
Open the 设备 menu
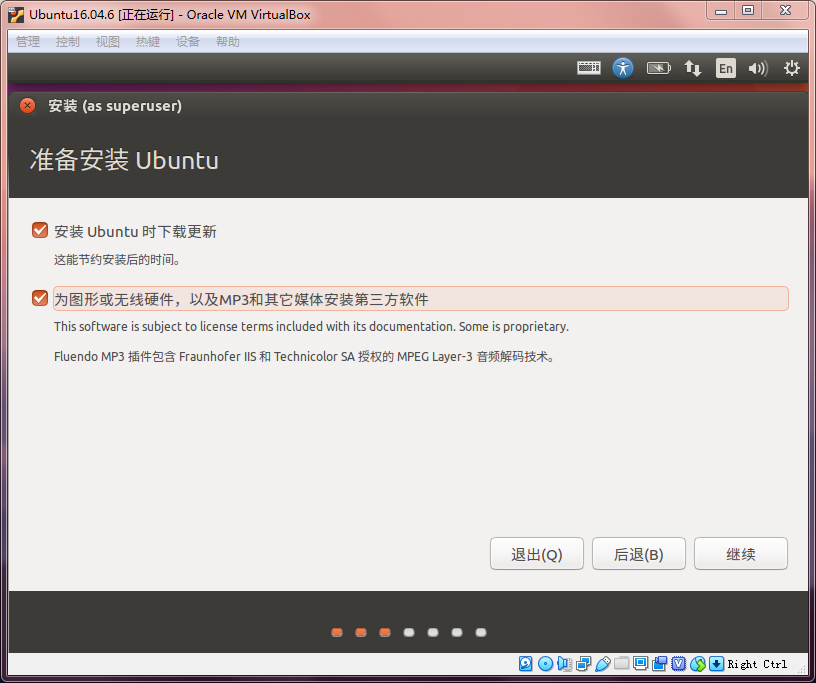(x=188, y=42)
